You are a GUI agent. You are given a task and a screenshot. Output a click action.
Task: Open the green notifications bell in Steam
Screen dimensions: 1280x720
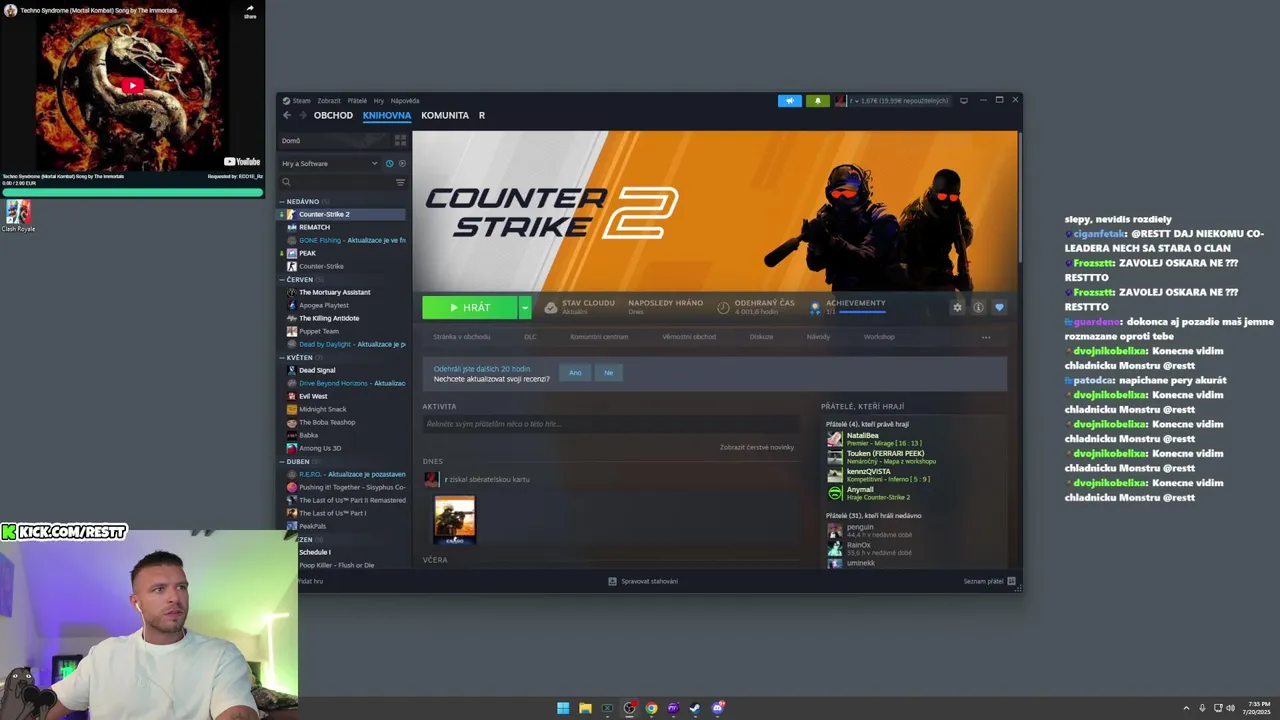click(x=818, y=101)
